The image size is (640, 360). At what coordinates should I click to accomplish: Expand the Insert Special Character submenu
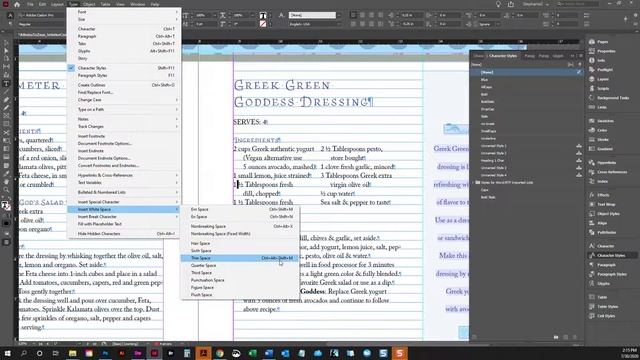(124, 202)
